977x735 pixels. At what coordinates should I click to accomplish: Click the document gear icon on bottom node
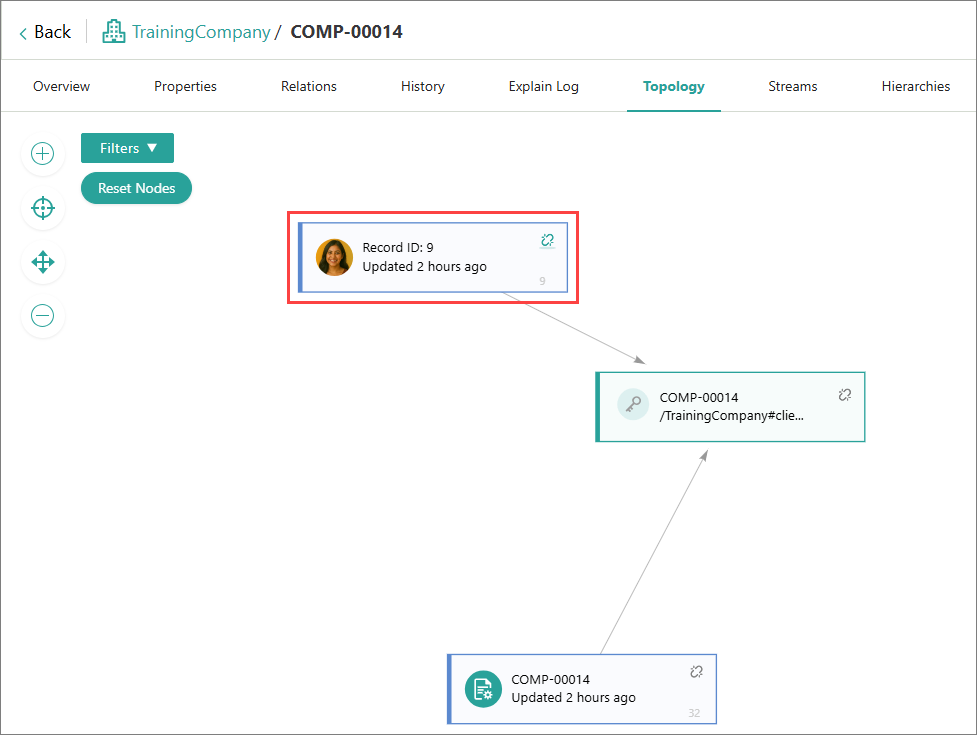pyautogui.click(x=483, y=689)
